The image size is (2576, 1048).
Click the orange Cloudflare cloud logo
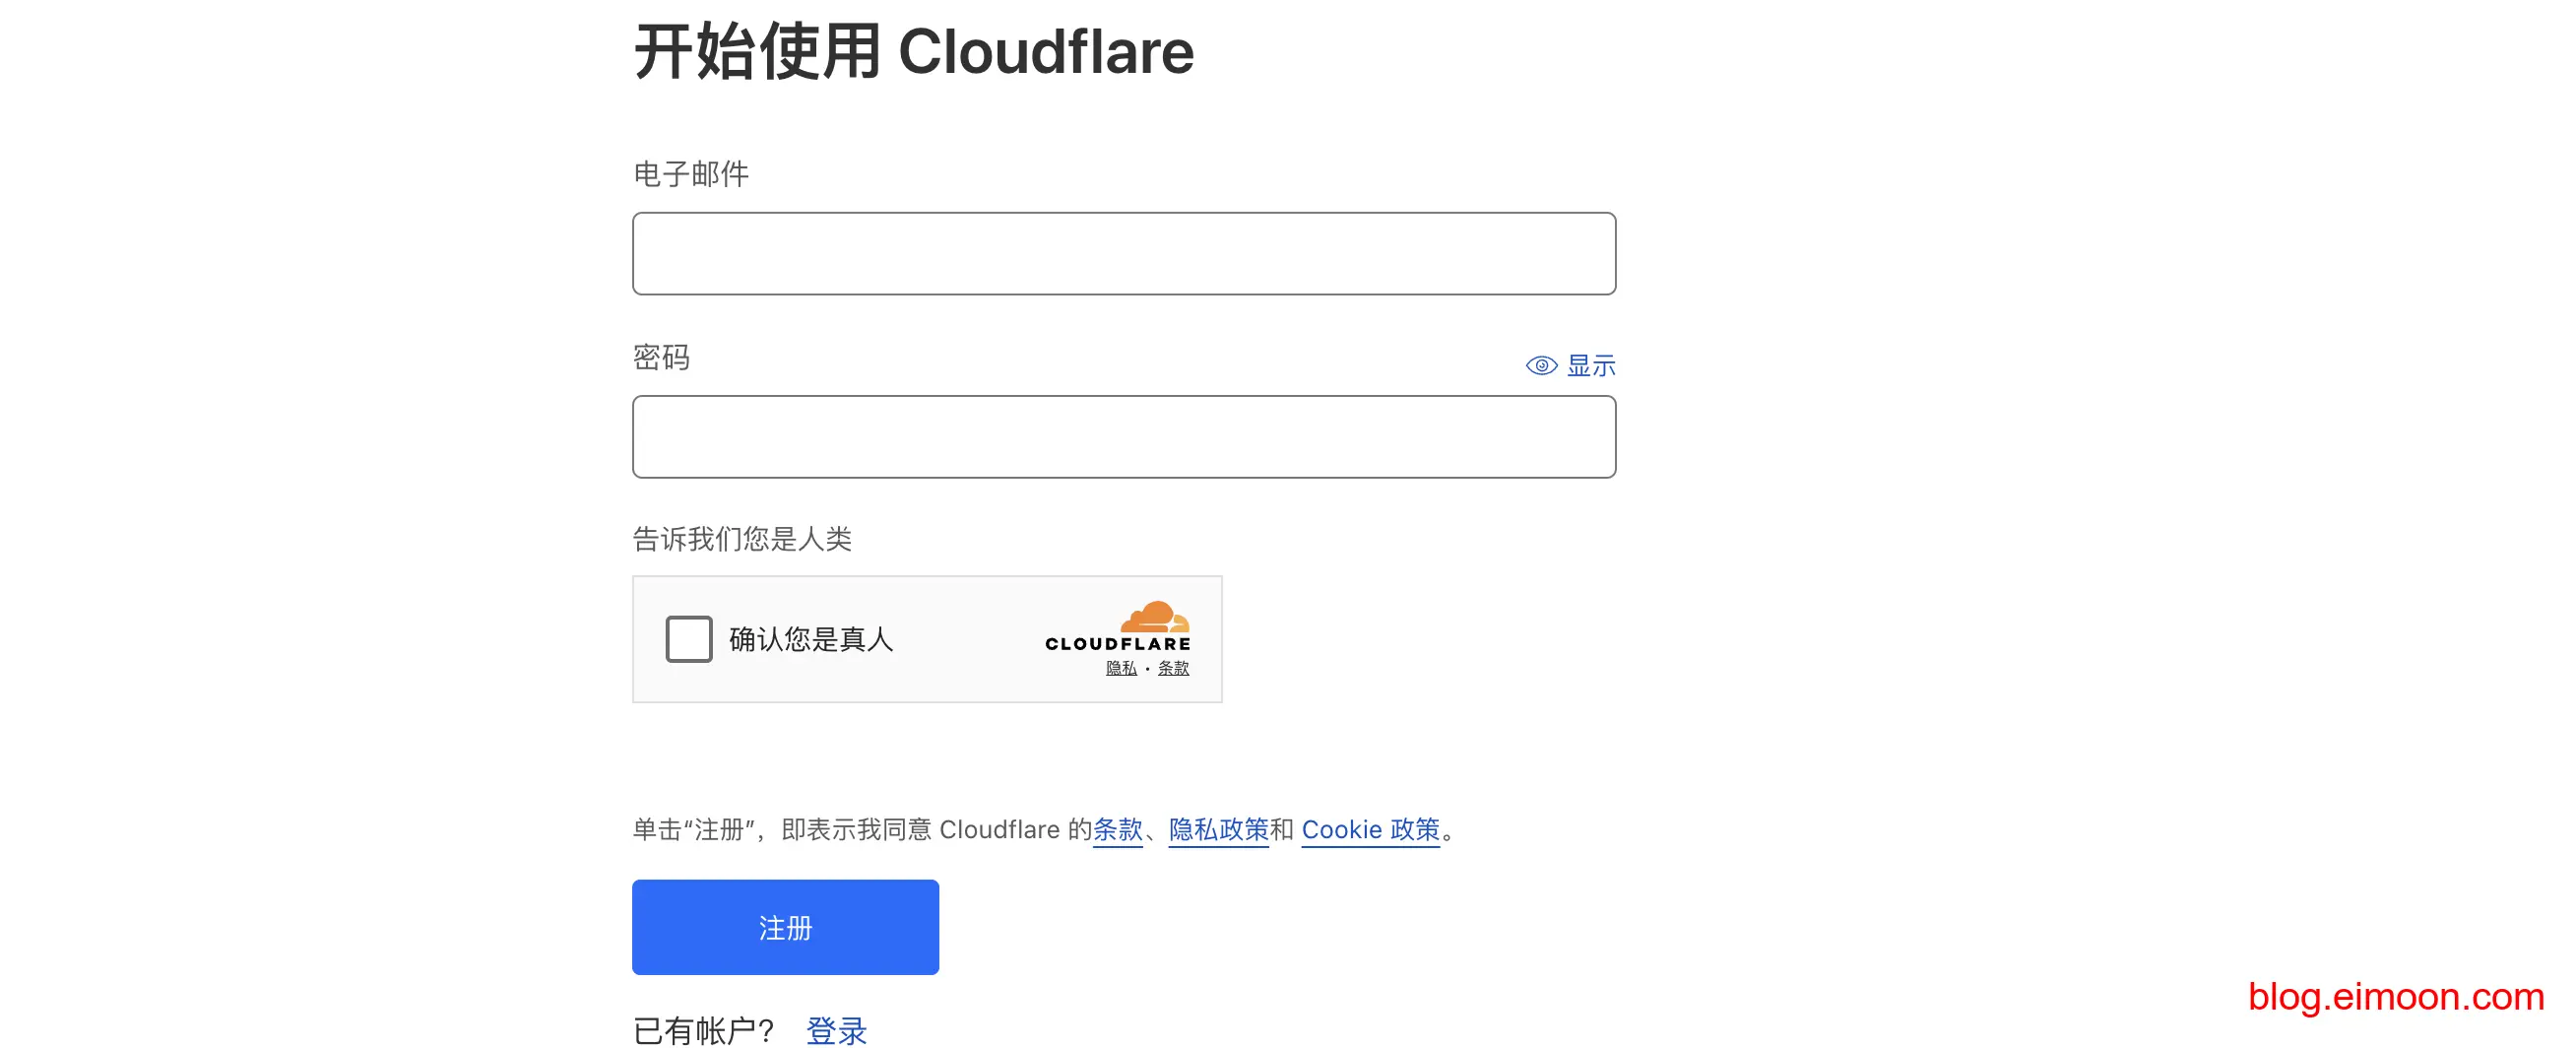[1154, 616]
